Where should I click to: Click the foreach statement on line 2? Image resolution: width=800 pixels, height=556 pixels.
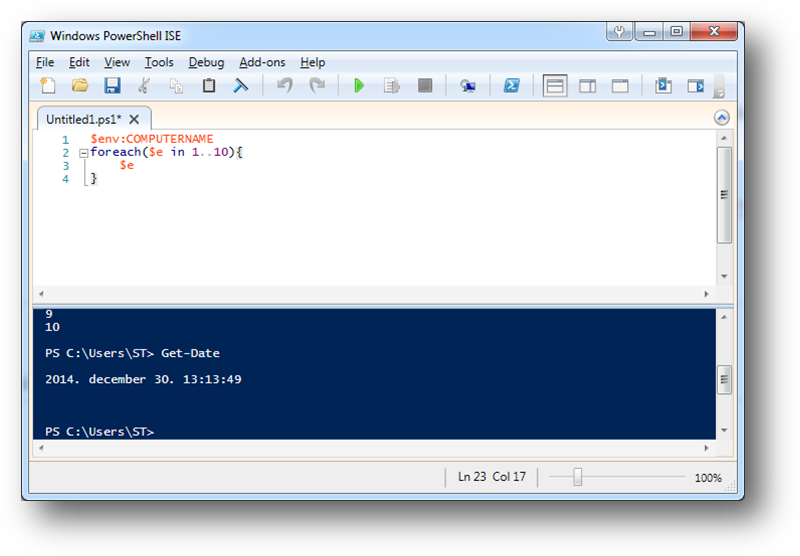click(166, 152)
